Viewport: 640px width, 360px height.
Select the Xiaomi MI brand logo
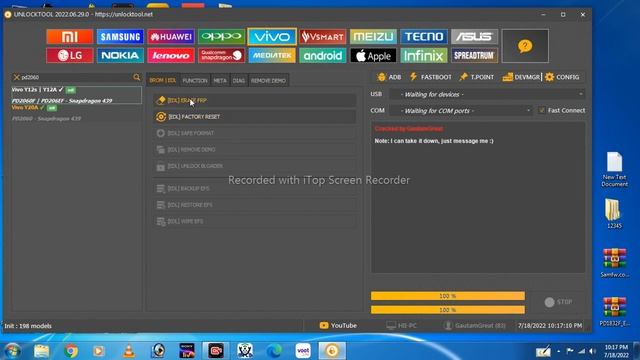(70, 37)
